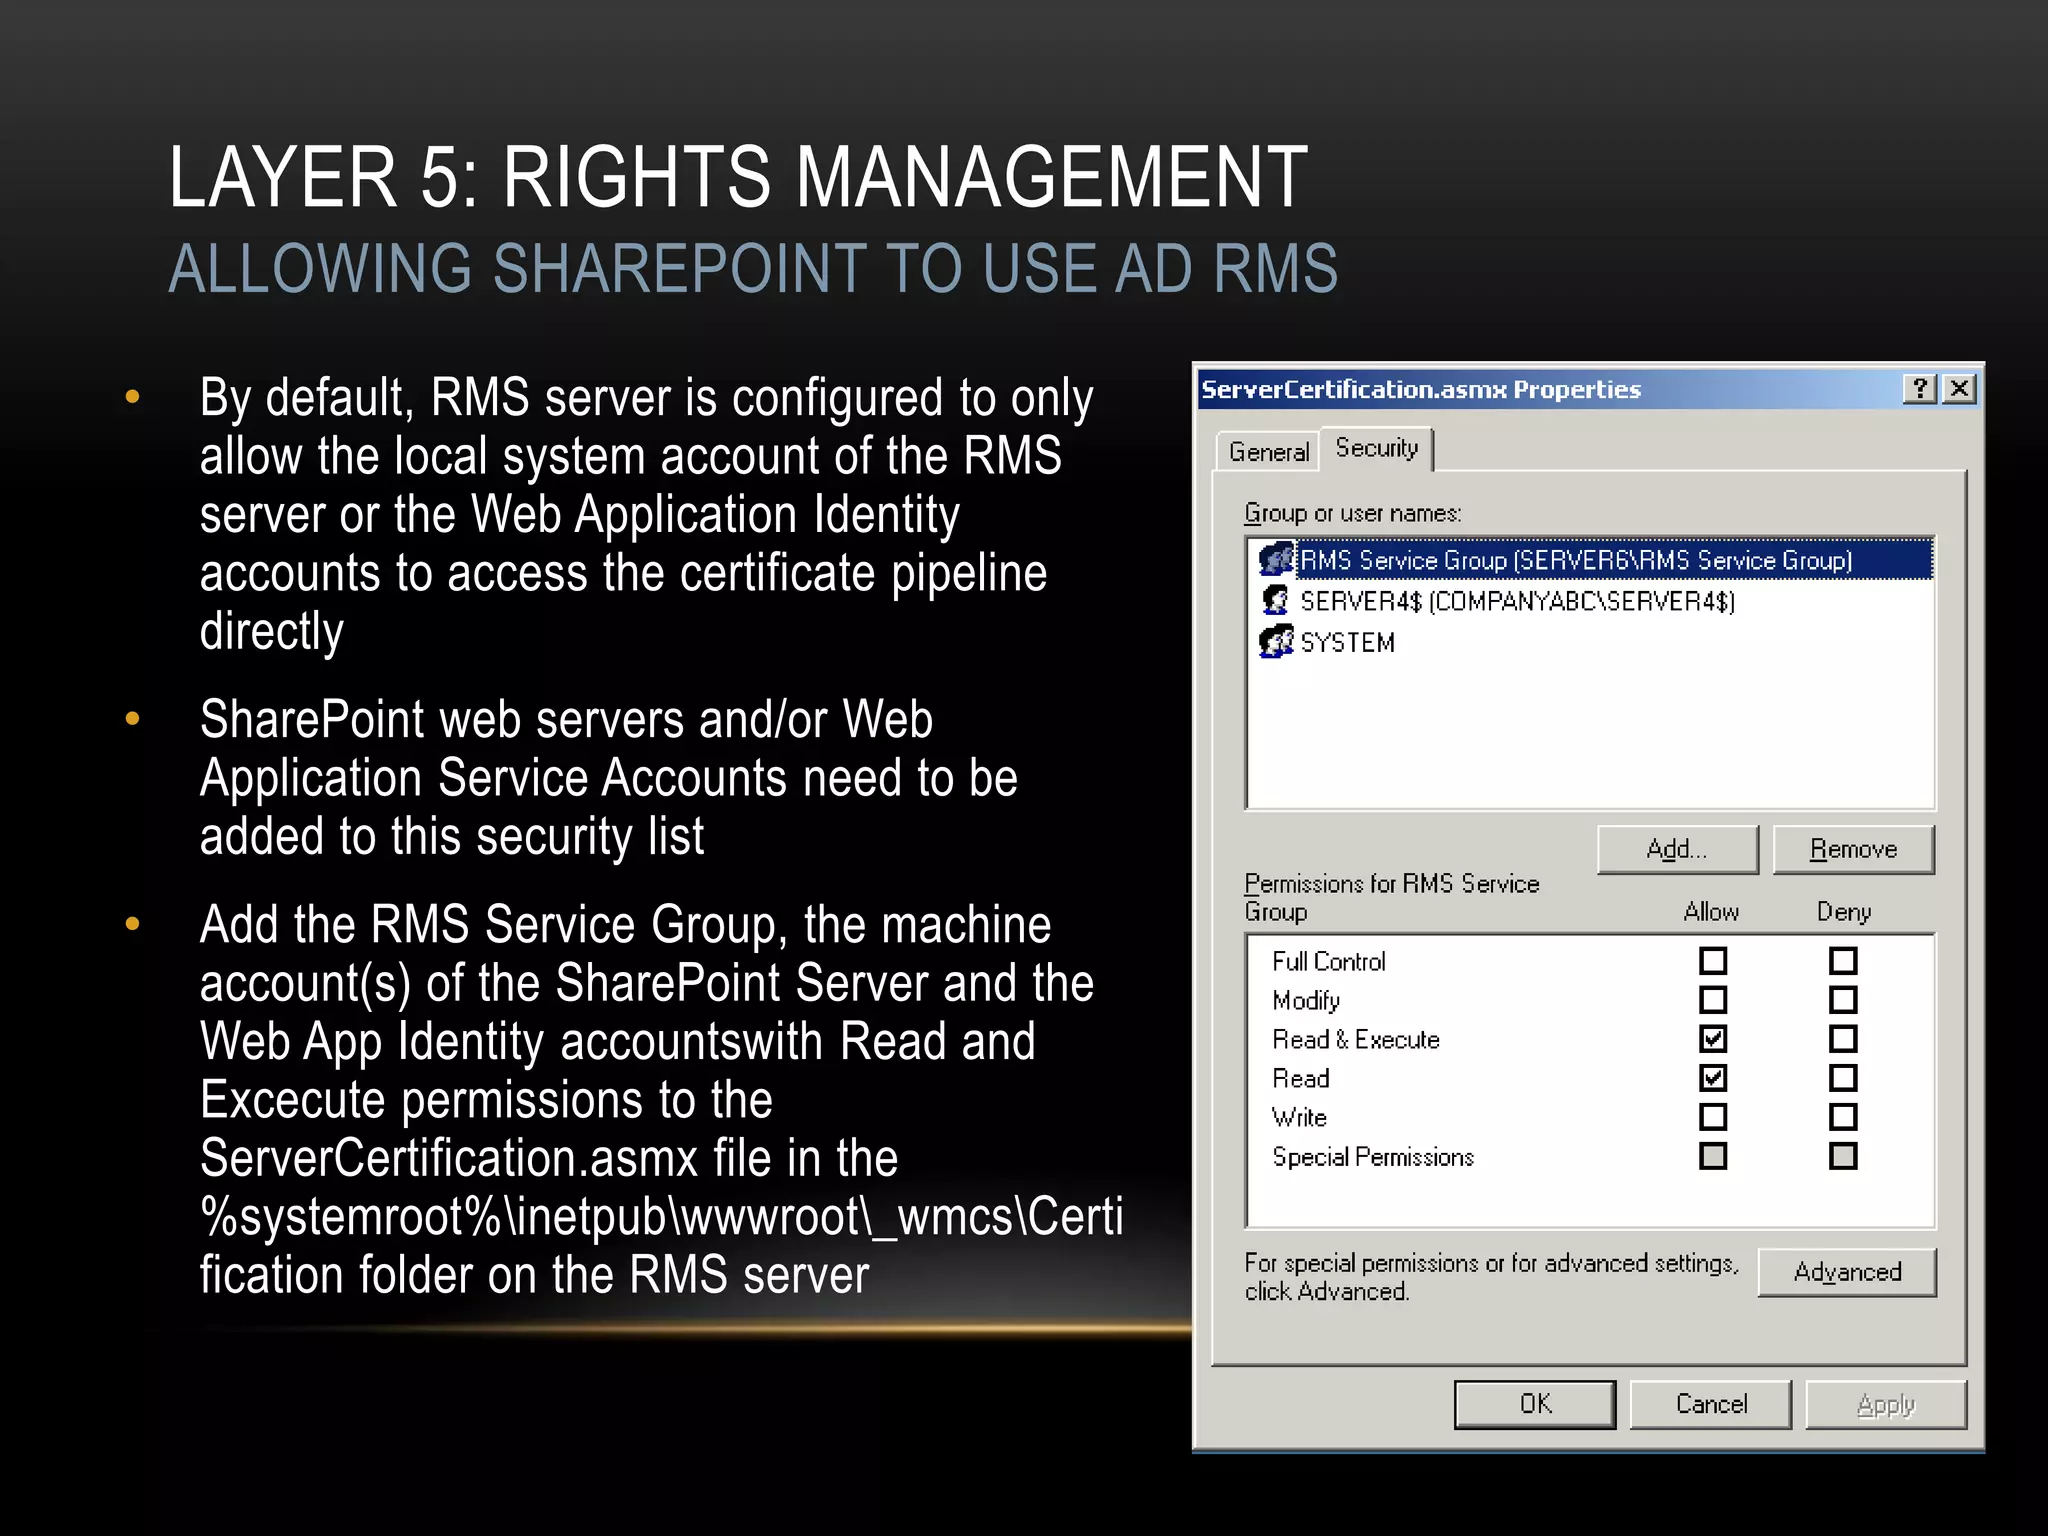Click the SERVER4$ user icon
Viewport: 2048px width, 1536px height.
1277,601
